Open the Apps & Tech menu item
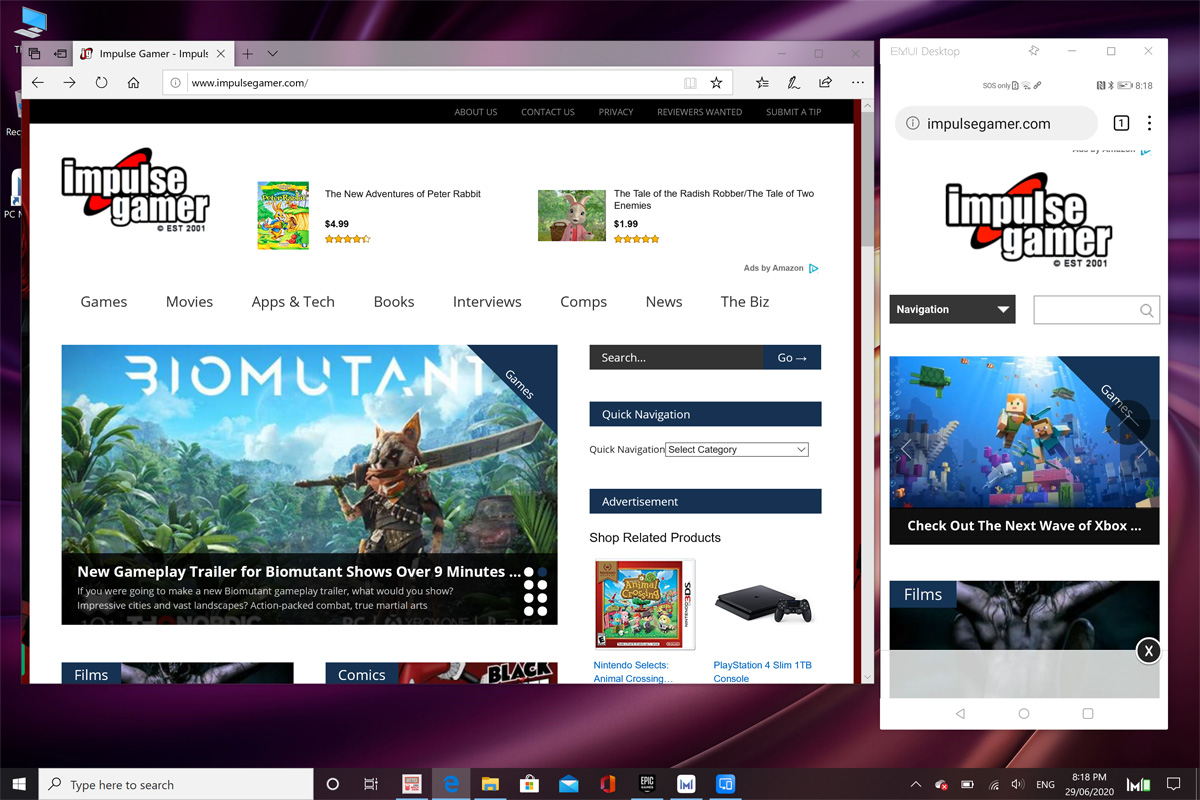Image resolution: width=1200 pixels, height=800 pixels. pos(293,301)
